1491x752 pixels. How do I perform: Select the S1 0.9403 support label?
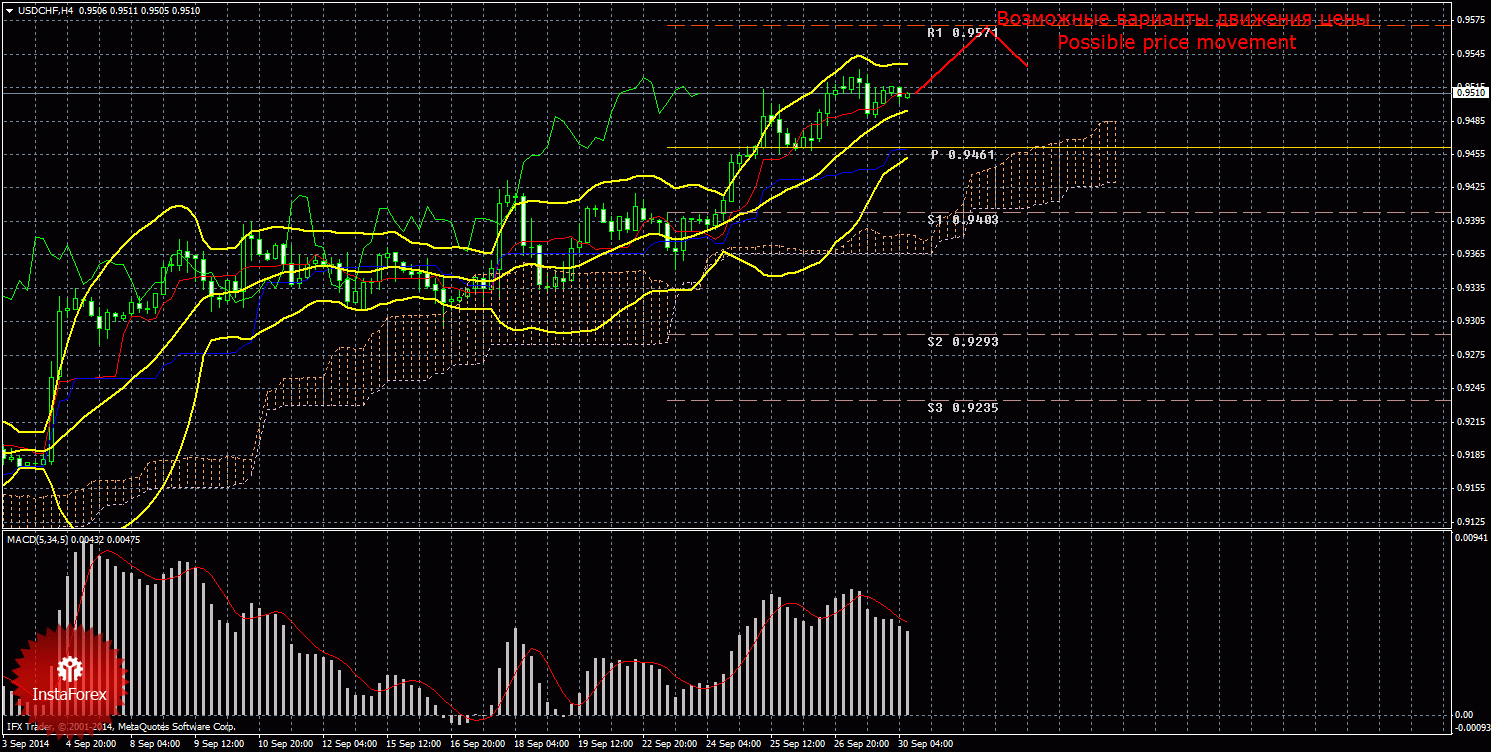click(962, 219)
